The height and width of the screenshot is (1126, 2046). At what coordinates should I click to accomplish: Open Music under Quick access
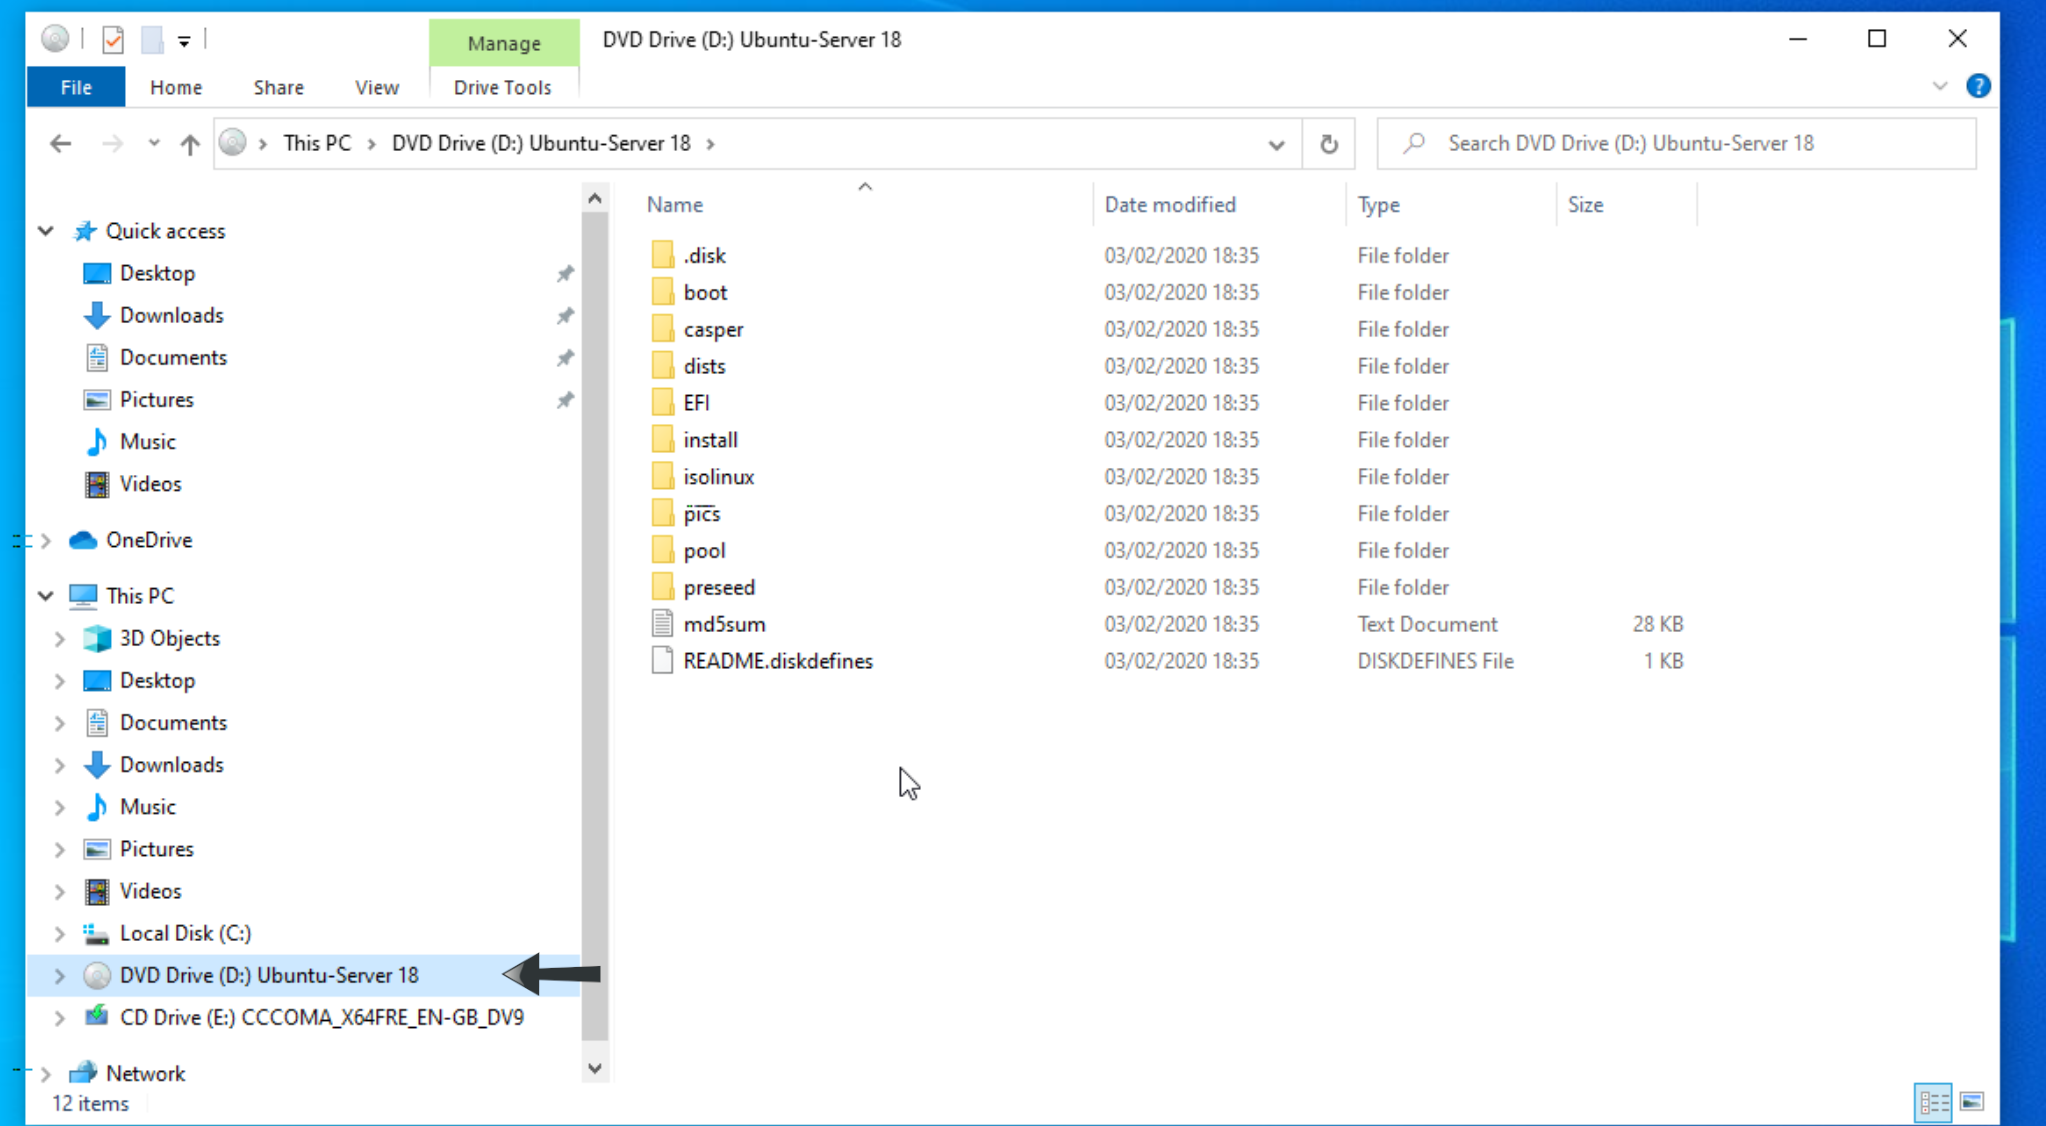click(147, 441)
